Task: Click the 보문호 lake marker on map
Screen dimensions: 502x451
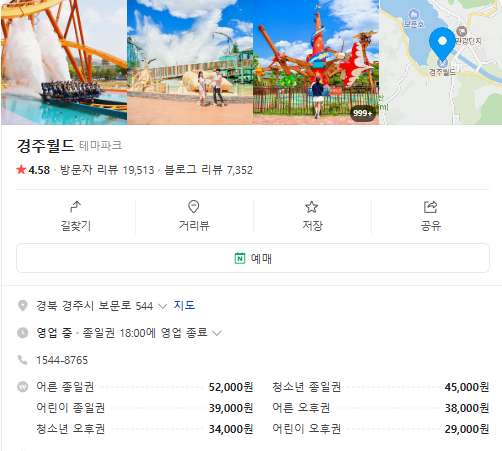Action: [x=414, y=15]
